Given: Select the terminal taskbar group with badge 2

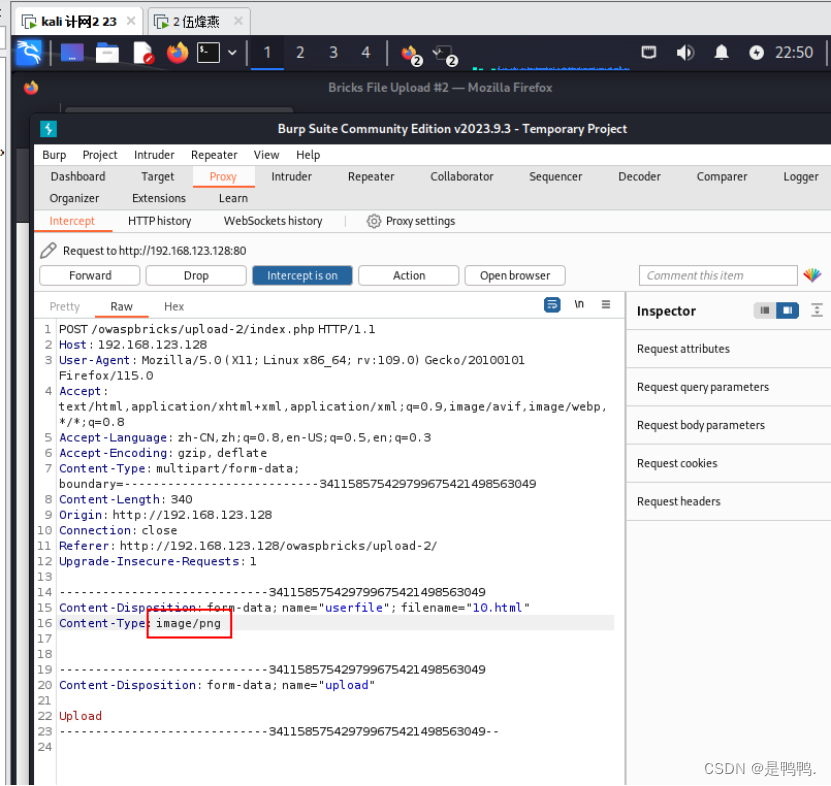Looking at the screenshot, I should 444,55.
